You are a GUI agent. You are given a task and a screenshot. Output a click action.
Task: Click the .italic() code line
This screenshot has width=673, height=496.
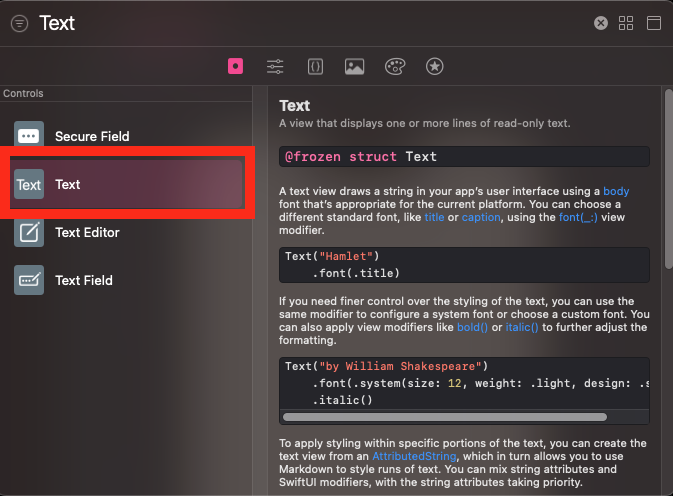(x=342, y=400)
